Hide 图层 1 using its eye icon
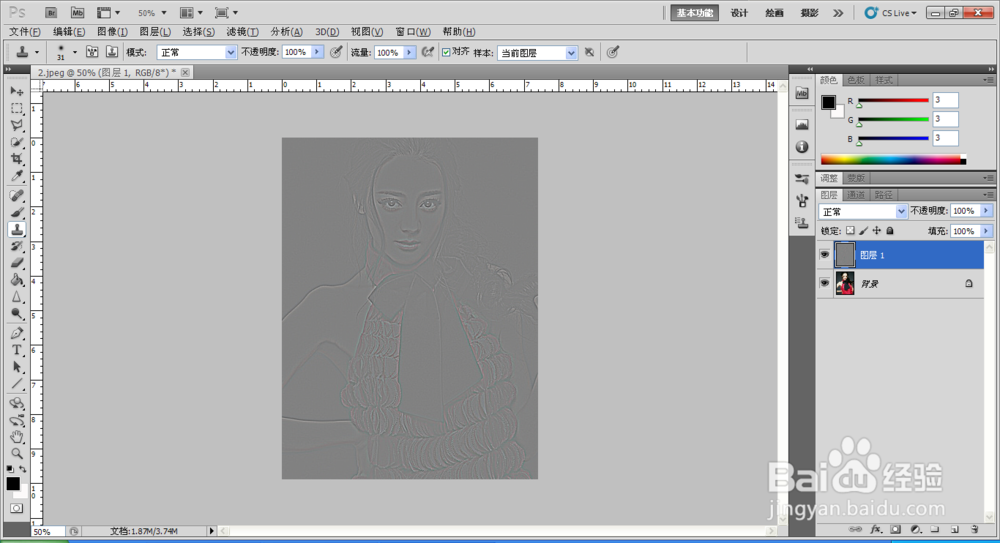Screen dimensions: 1000x543 point(825,255)
